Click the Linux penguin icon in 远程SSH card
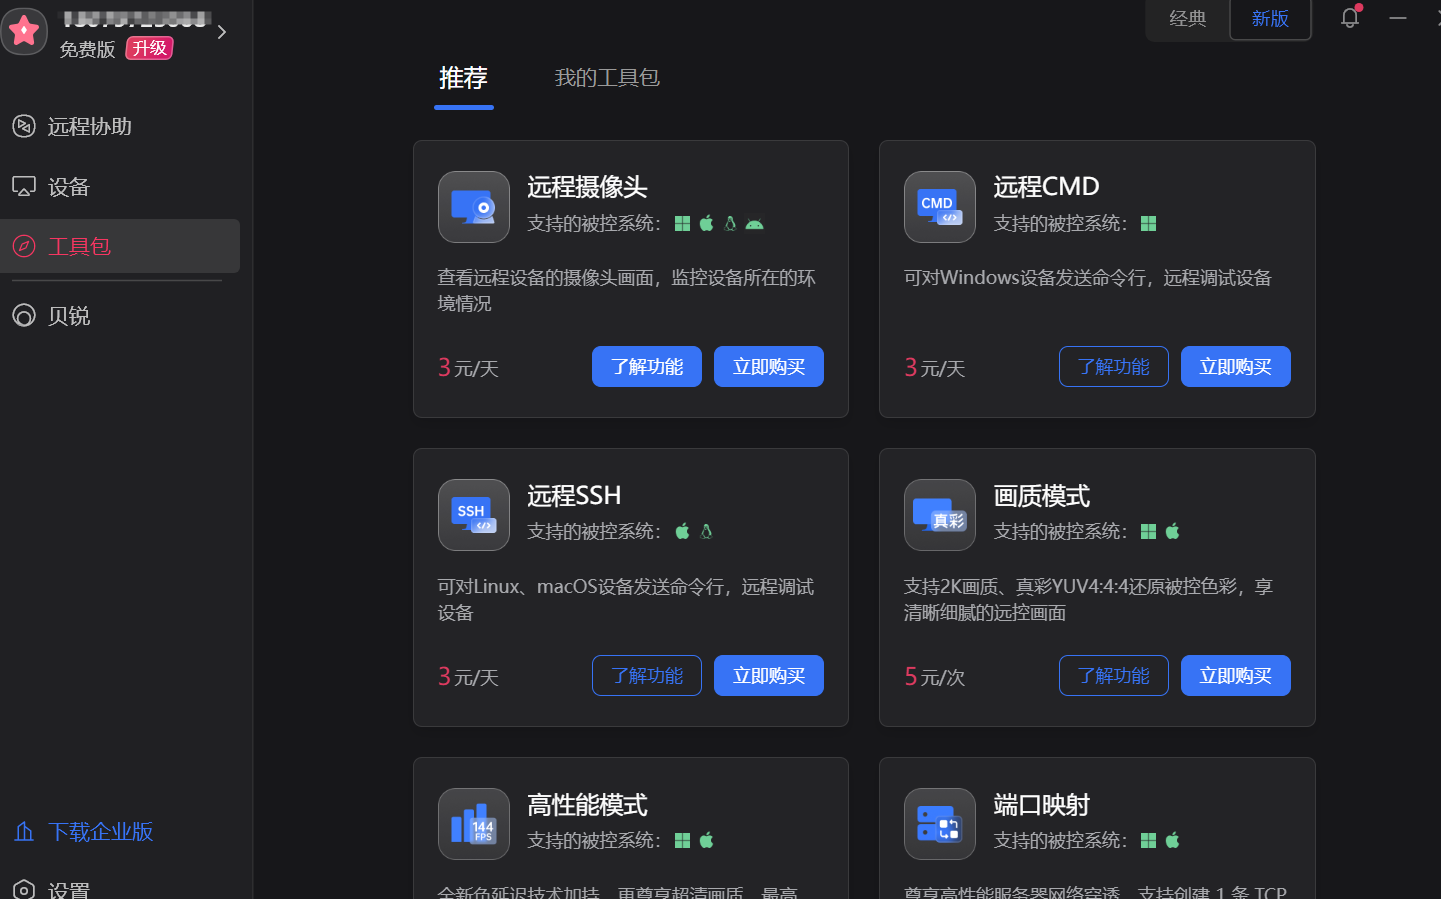Viewport: 1441px width, 899px height. [706, 531]
